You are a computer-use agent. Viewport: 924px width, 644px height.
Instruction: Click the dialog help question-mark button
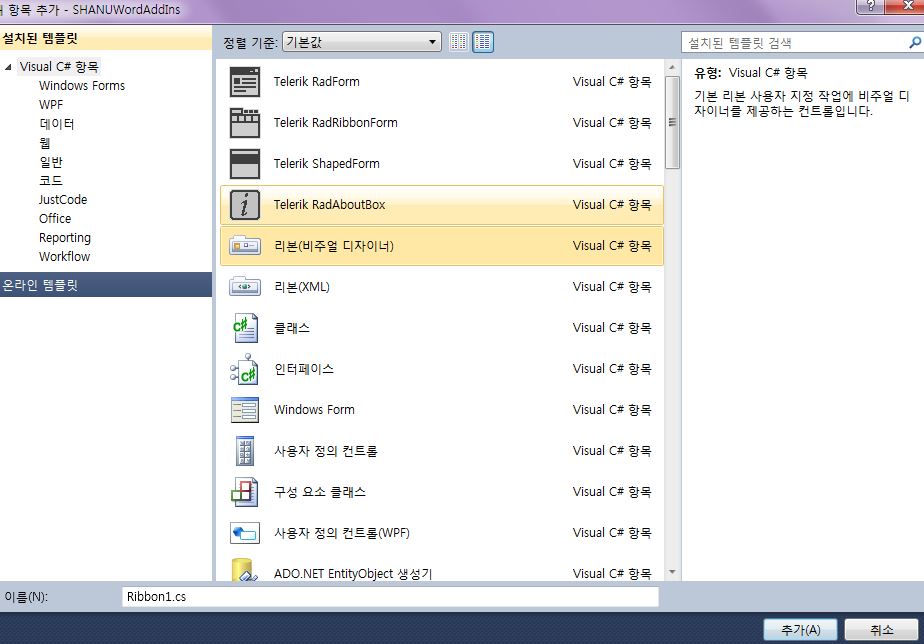[x=870, y=6]
